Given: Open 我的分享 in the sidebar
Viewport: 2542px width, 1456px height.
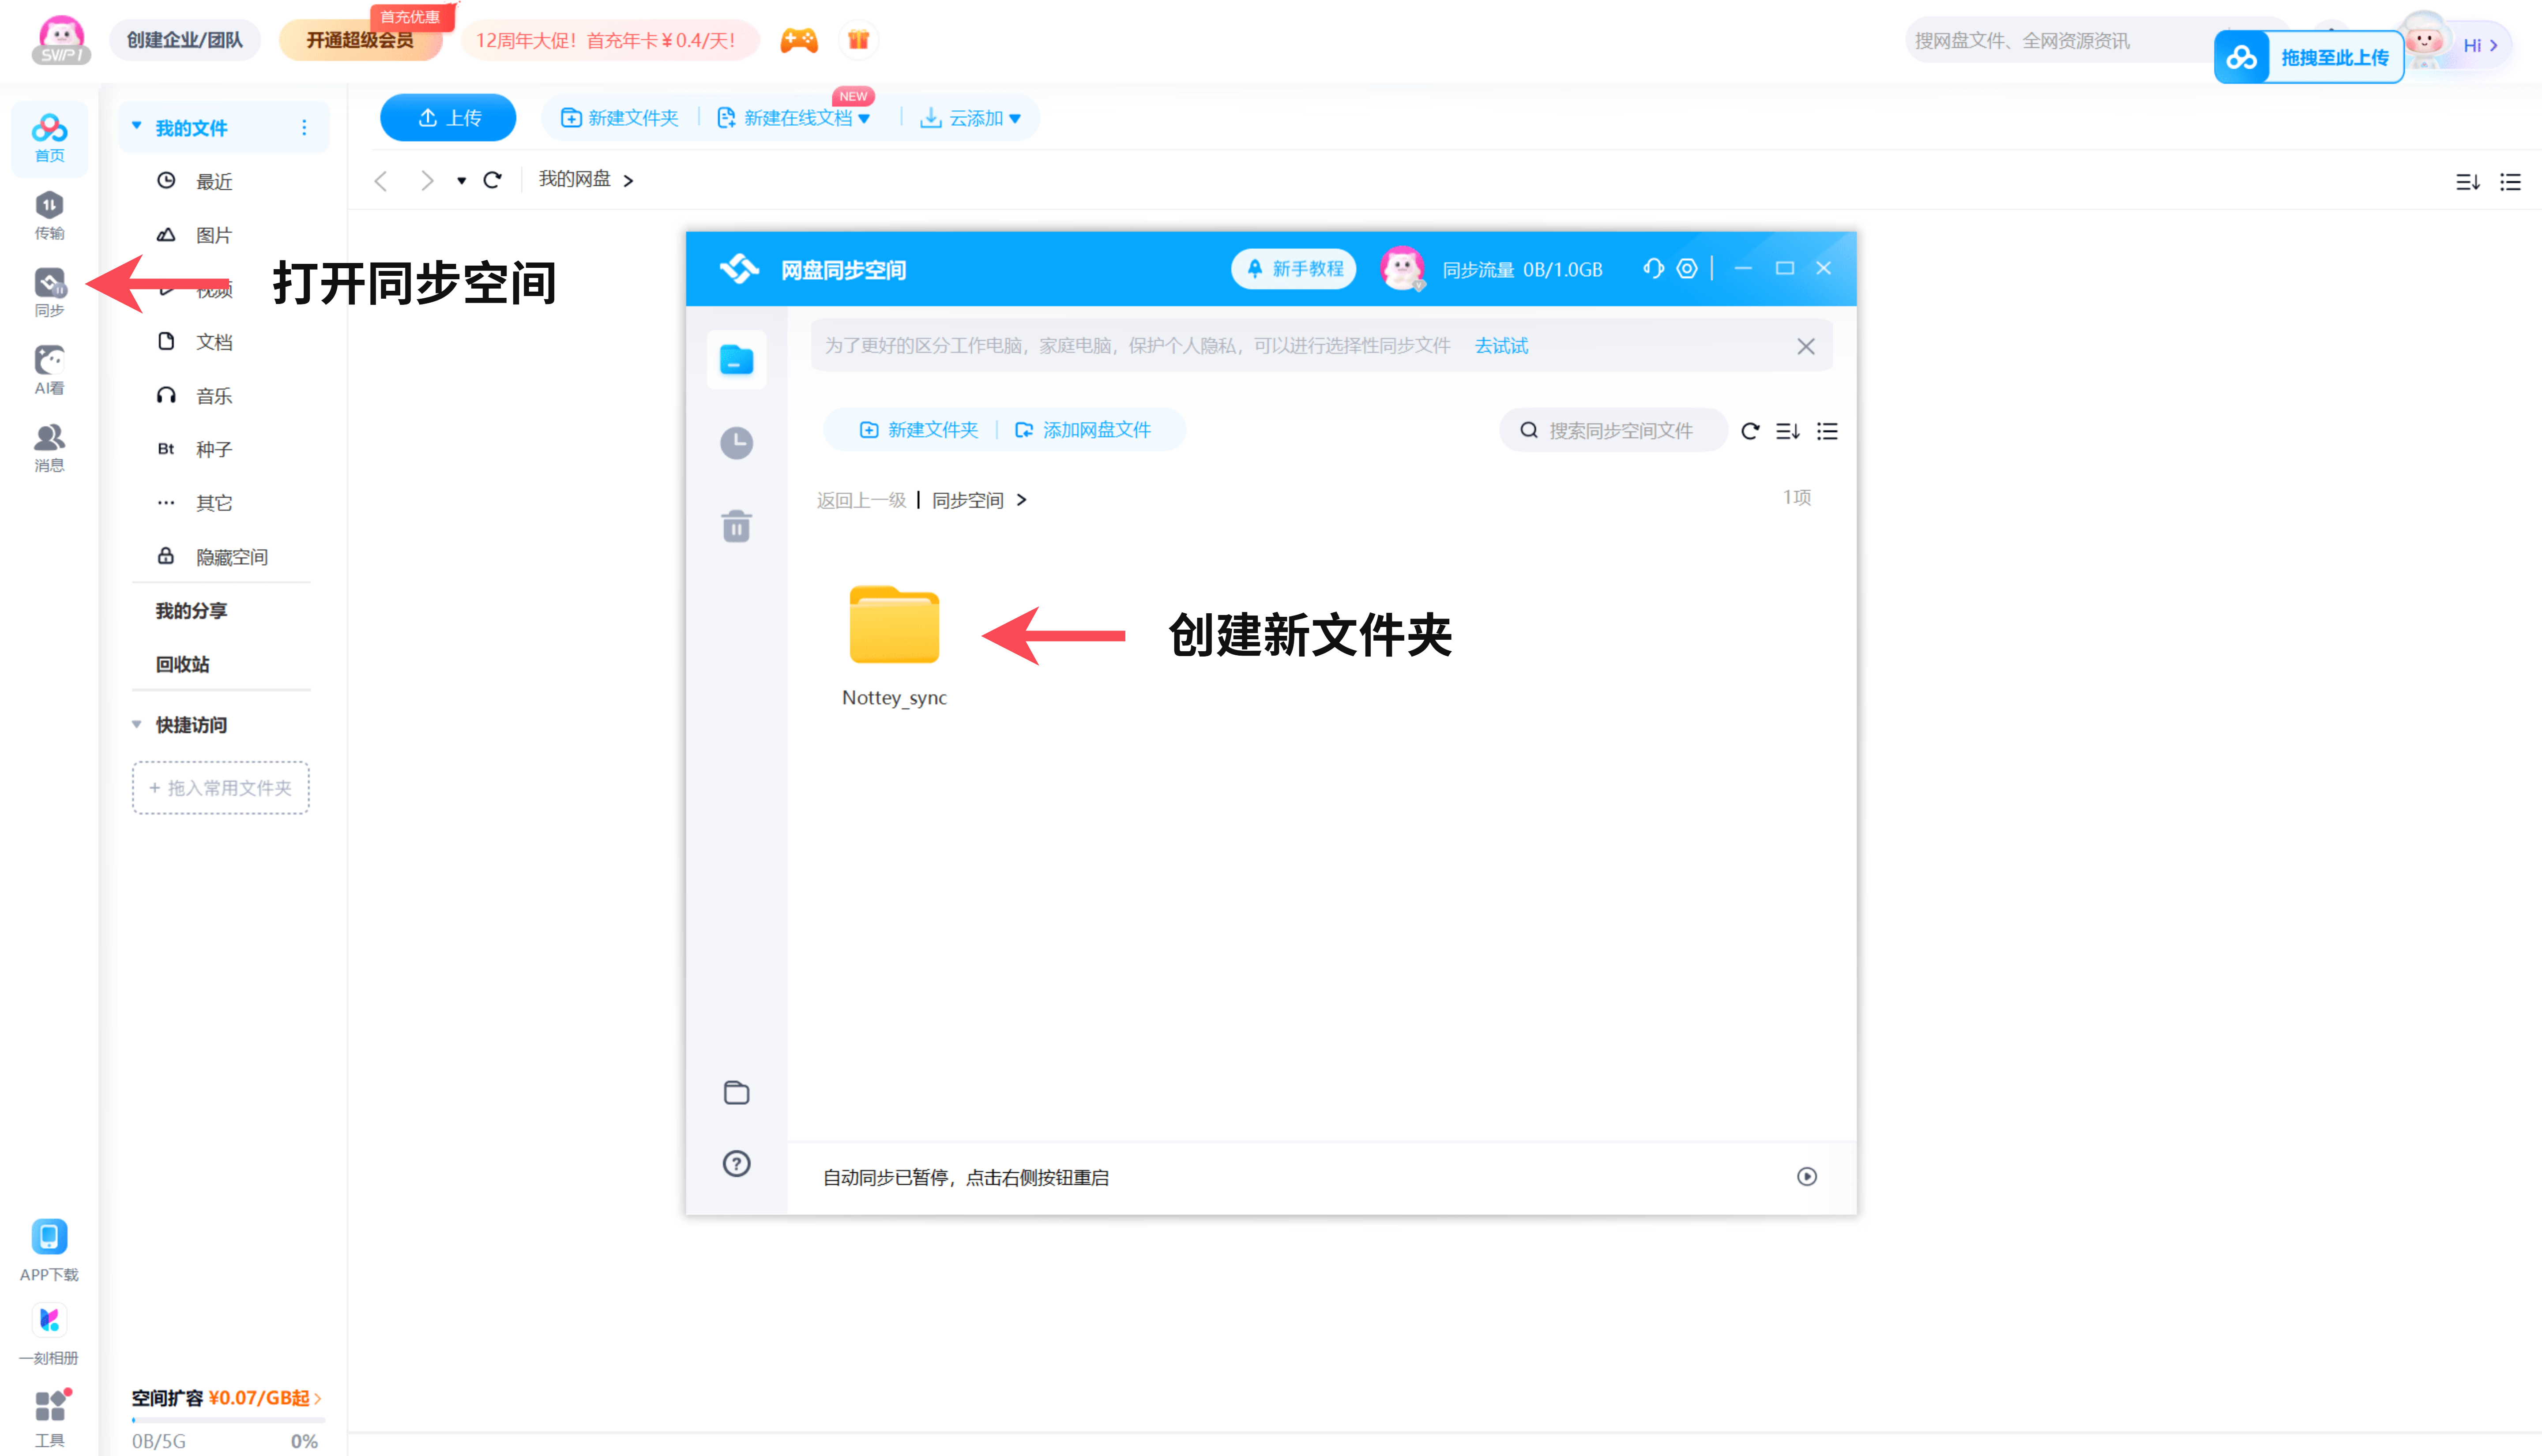Looking at the screenshot, I should pos(191,610).
